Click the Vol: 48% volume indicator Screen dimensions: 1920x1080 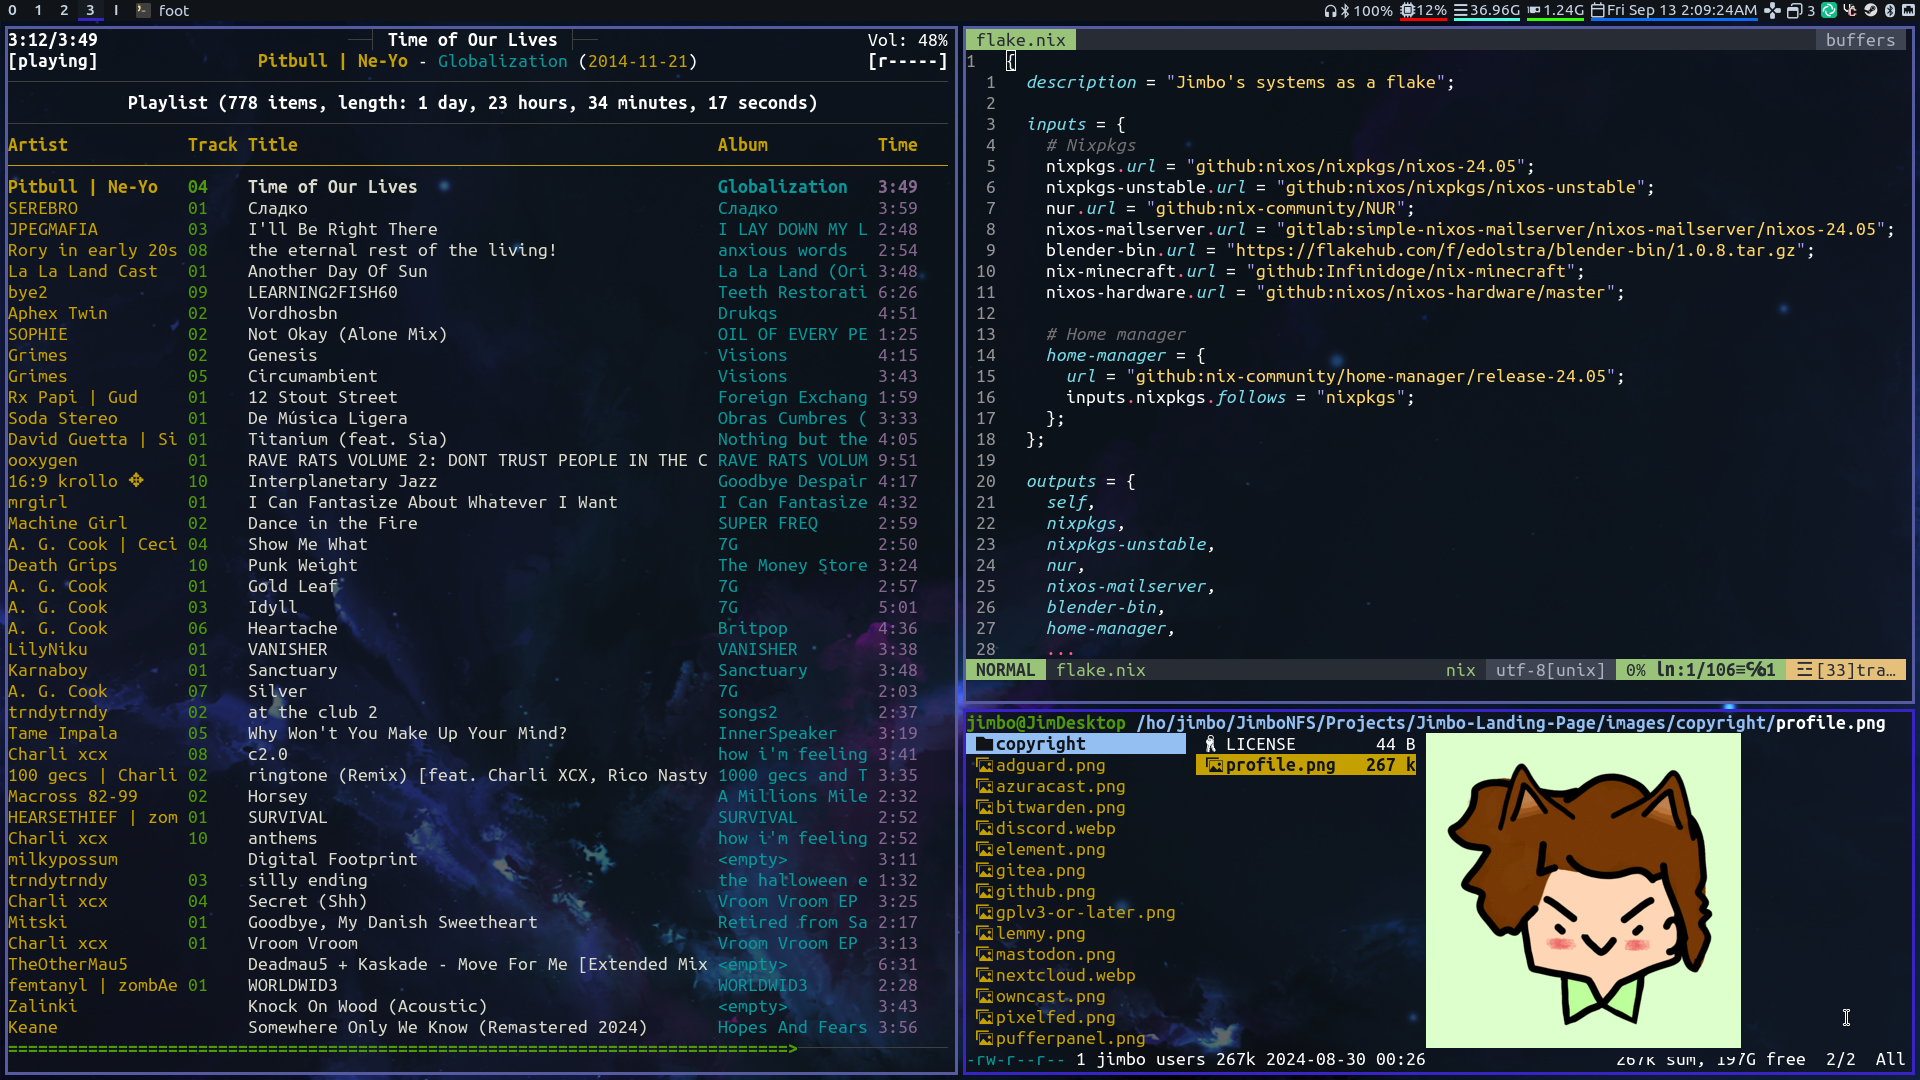click(x=907, y=40)
